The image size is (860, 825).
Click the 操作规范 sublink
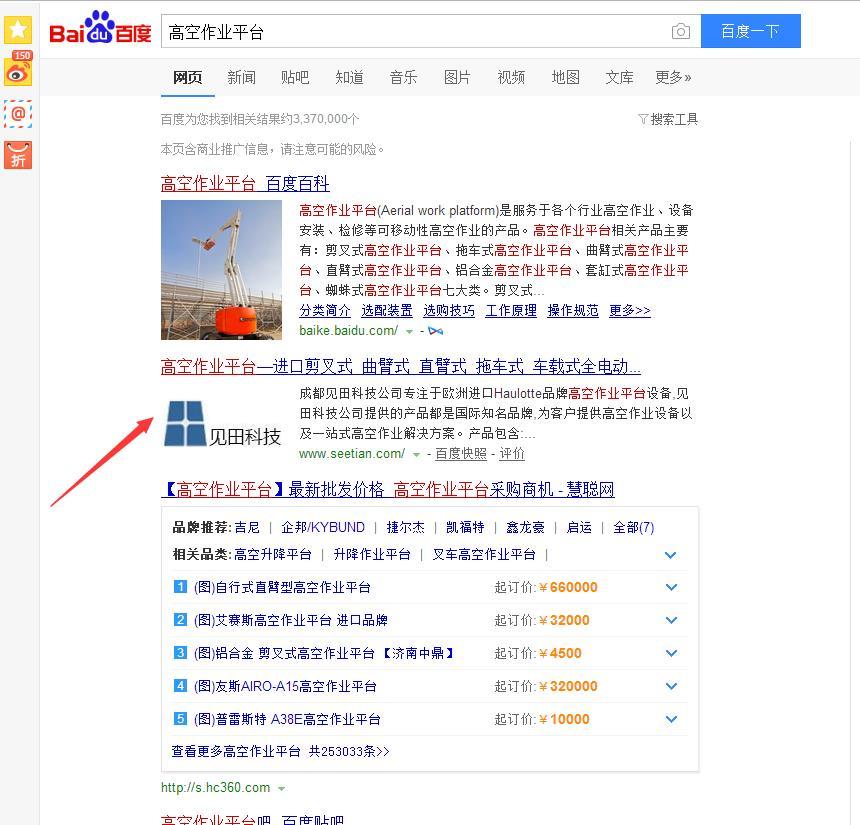pyautogui.click(x=573, y=310)
